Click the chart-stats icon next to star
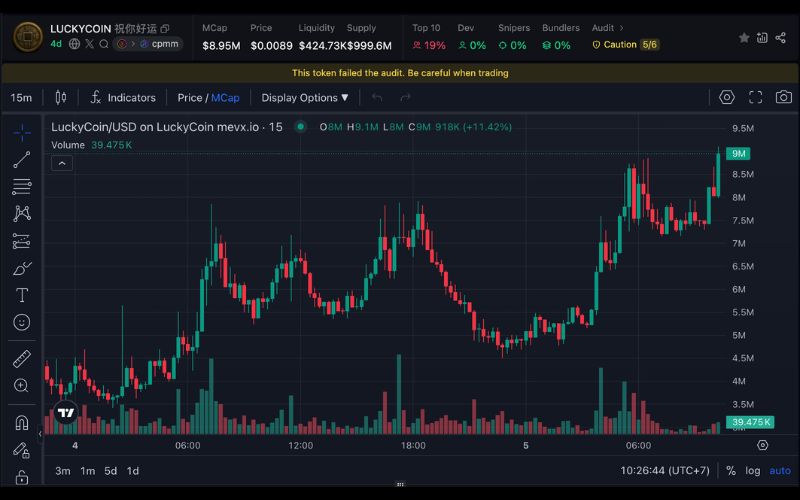The height and width of the screenshot is (500, 800). tap(762, 37)
